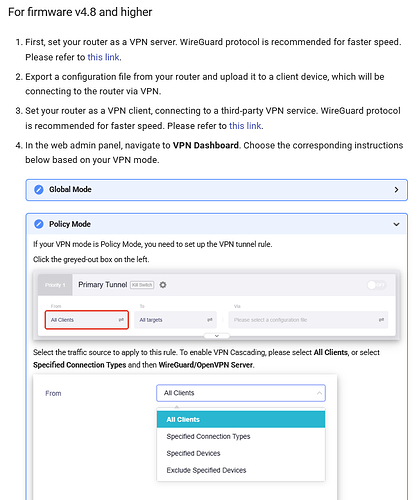Click the Kill Switch badge
This screenshot has width=418, height=500.
pos(142,285)
